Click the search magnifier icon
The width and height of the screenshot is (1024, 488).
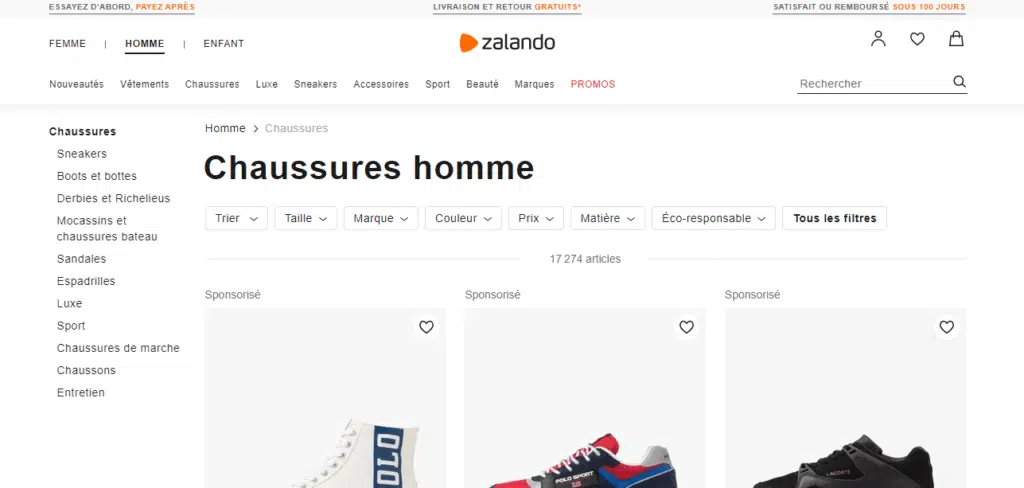[x=959, y=82]
